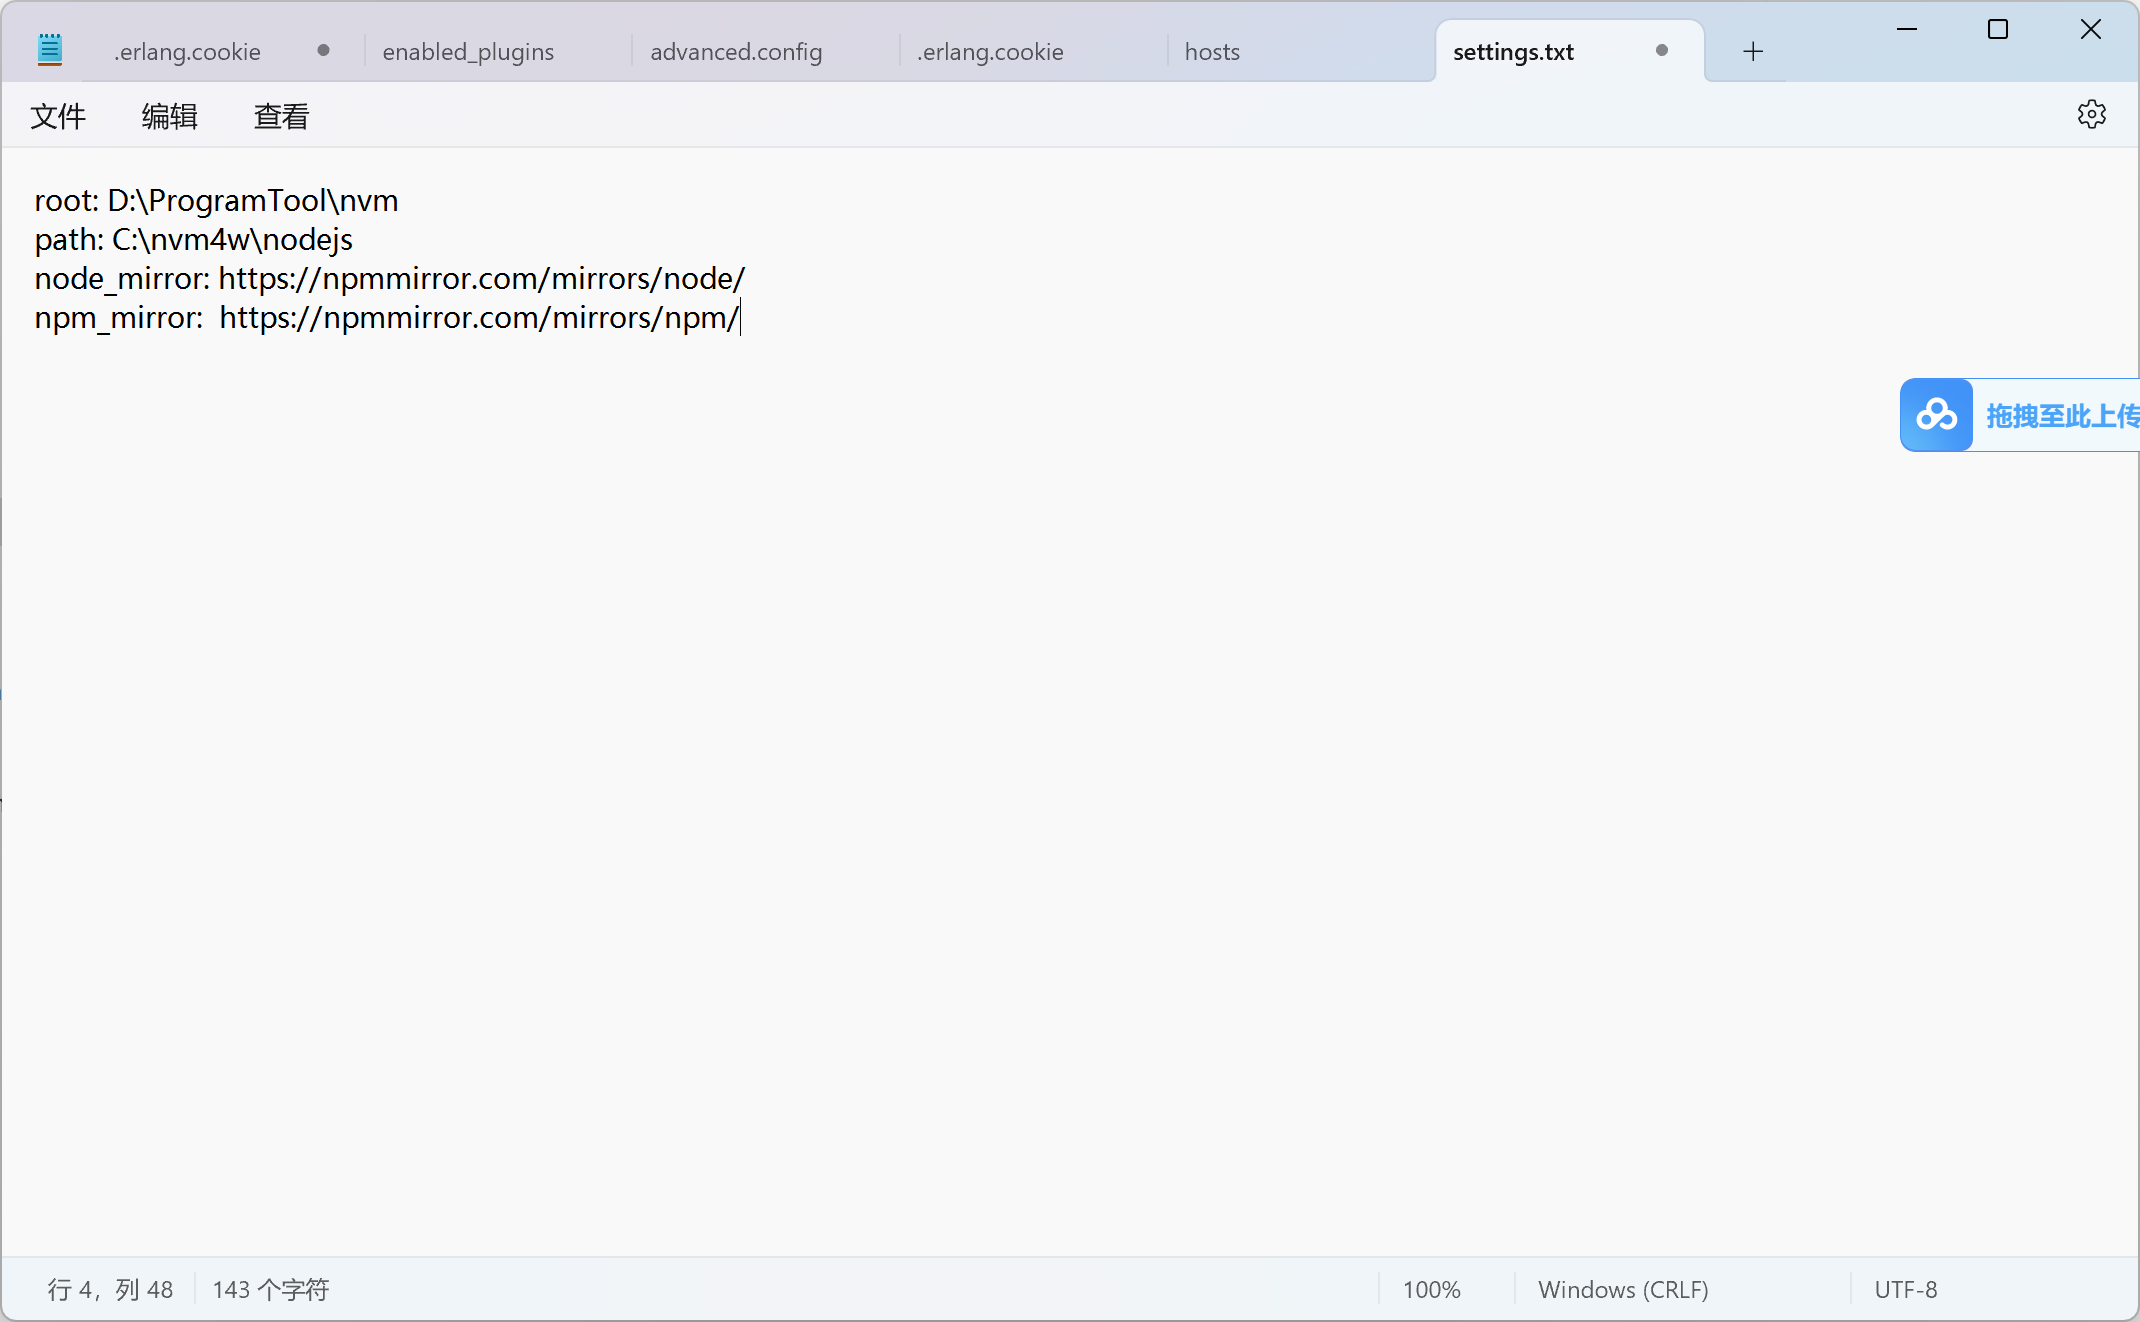This screenshot has width=2140, height=1322.
Task: Open the 查看 menu
Action: pos(281,117)
